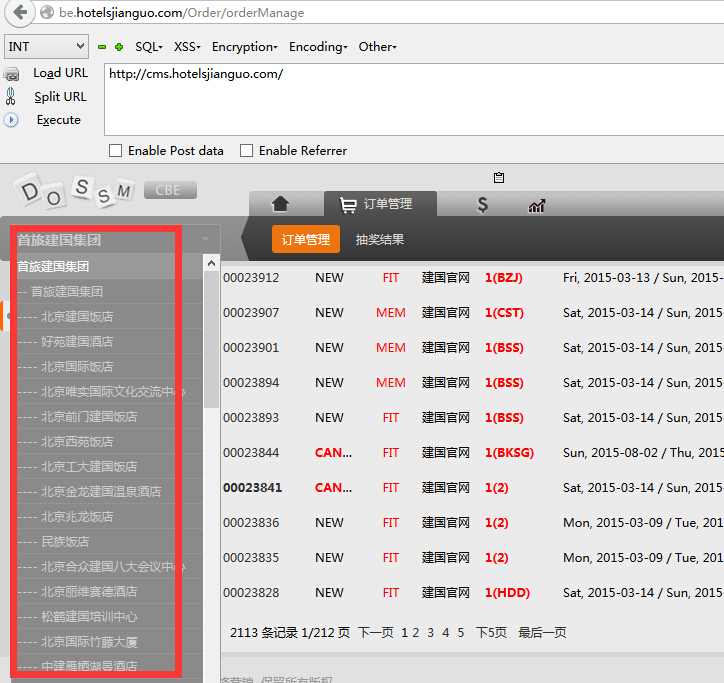Click the Execute play icon

pyautogui.click(x=11, y=120)
